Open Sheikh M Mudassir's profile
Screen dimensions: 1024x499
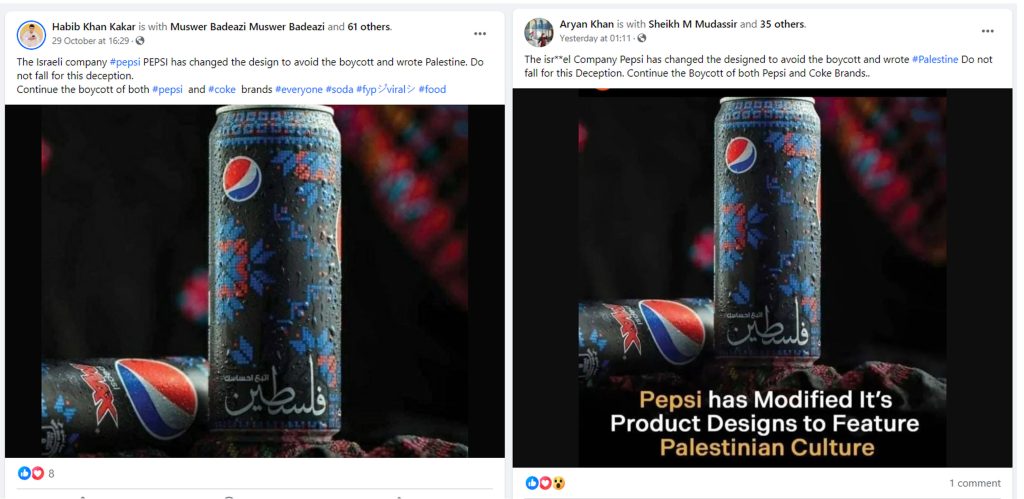[695, 24]
